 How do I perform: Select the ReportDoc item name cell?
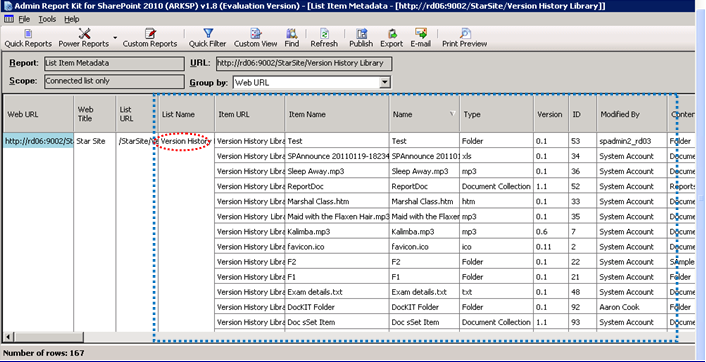337,186
